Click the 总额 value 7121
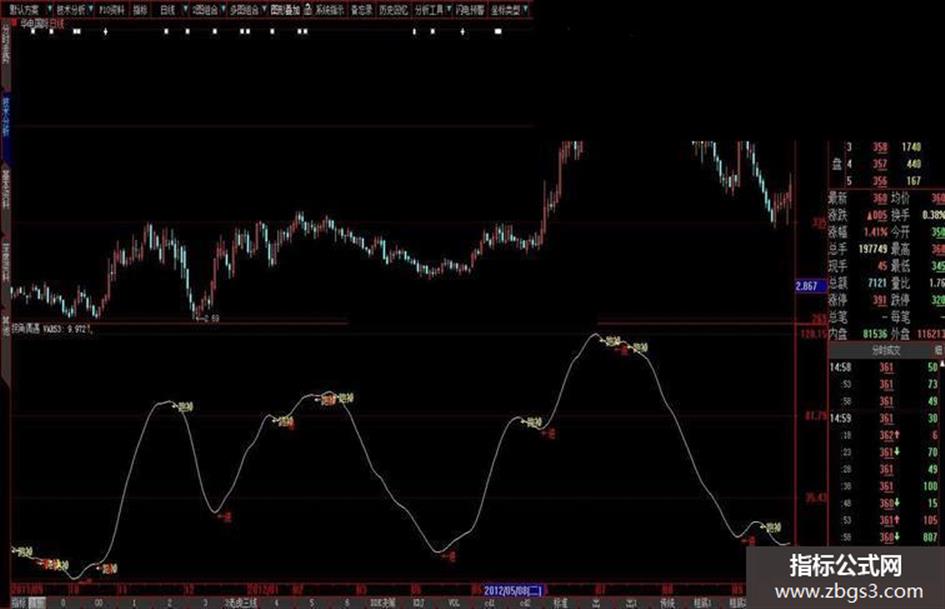Viewport: 945px width, 609px height. 877,282
